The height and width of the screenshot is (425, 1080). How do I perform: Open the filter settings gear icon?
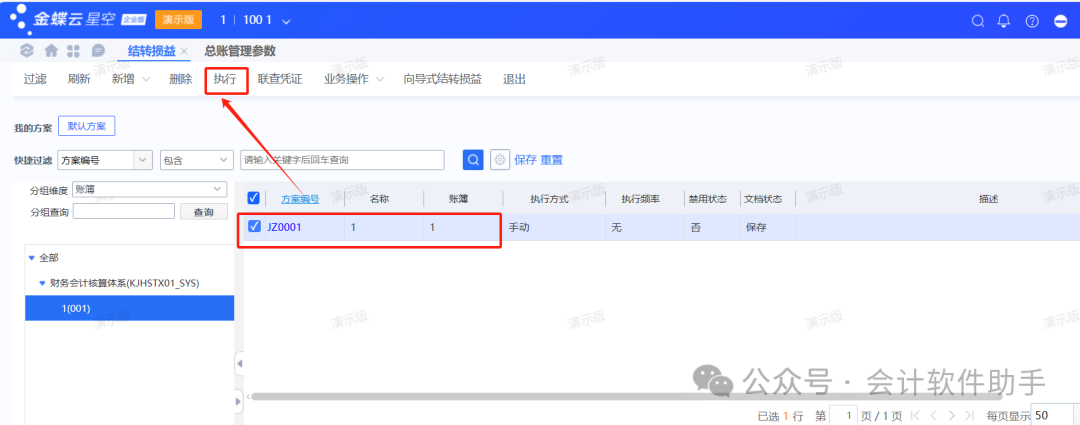click(x=499, y=160)
